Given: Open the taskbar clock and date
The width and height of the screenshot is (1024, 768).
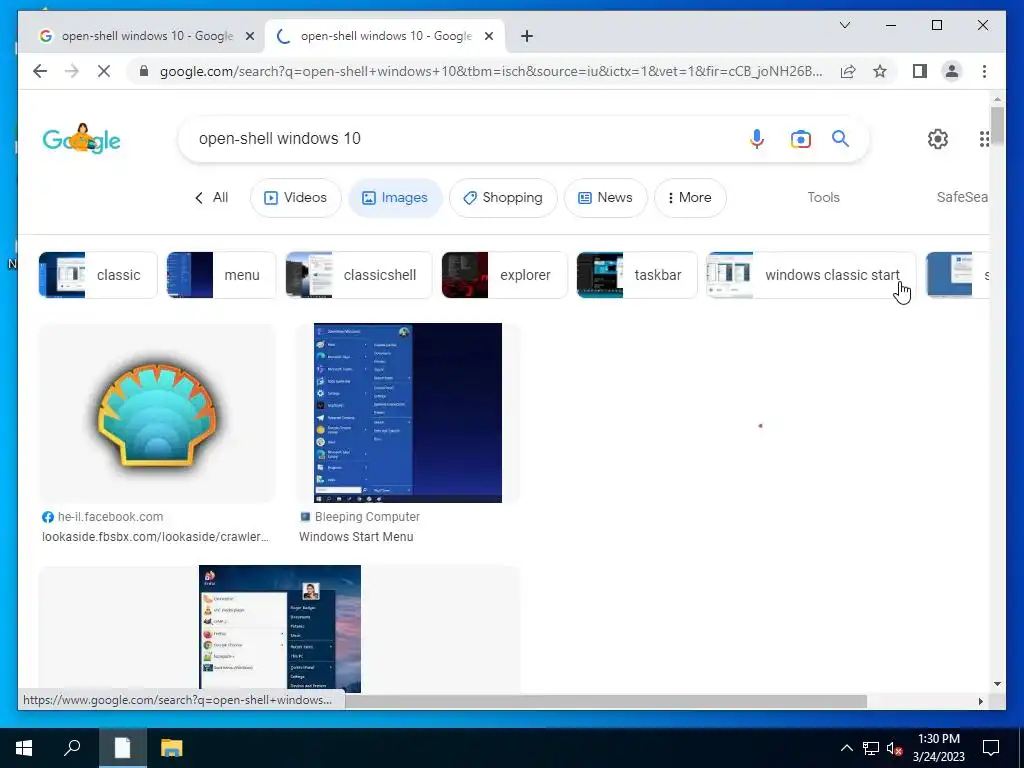Looking at the screenshot, I should (x=938, y=748).
